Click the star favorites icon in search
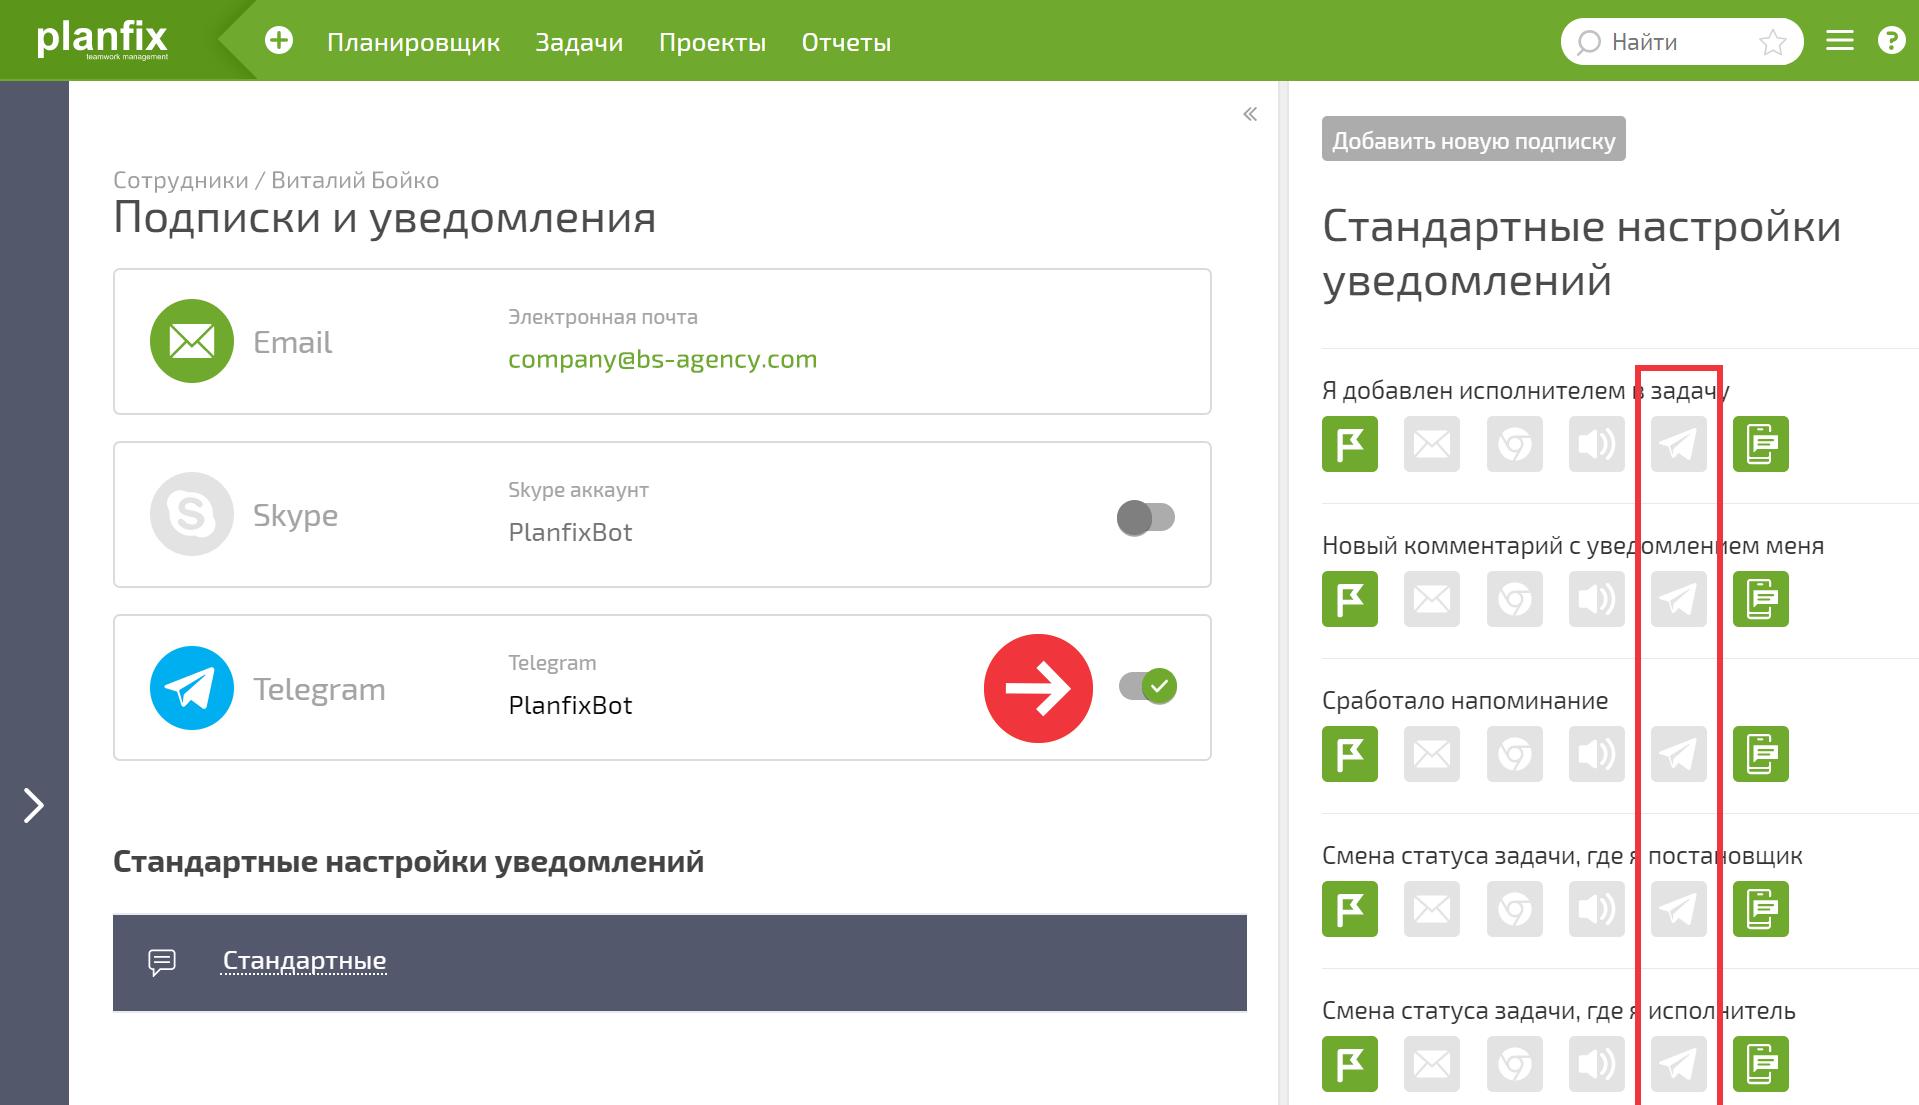The height and width of the screenshot is (1105, 1919). (1773, 42)
